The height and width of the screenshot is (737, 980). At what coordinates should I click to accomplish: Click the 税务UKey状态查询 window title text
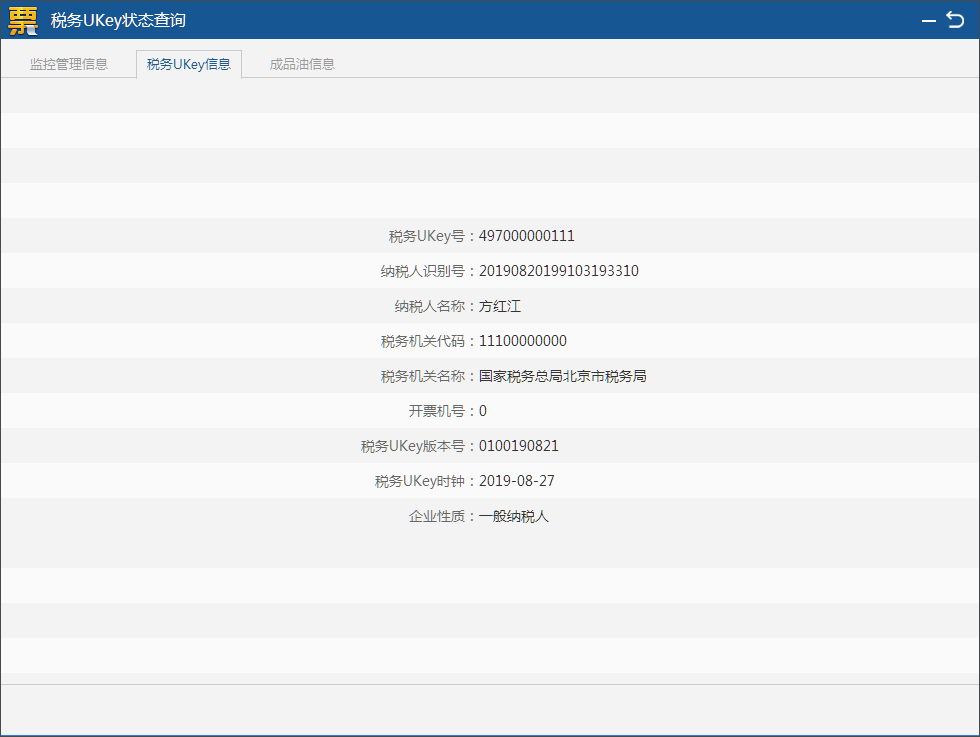click(118, 21)
